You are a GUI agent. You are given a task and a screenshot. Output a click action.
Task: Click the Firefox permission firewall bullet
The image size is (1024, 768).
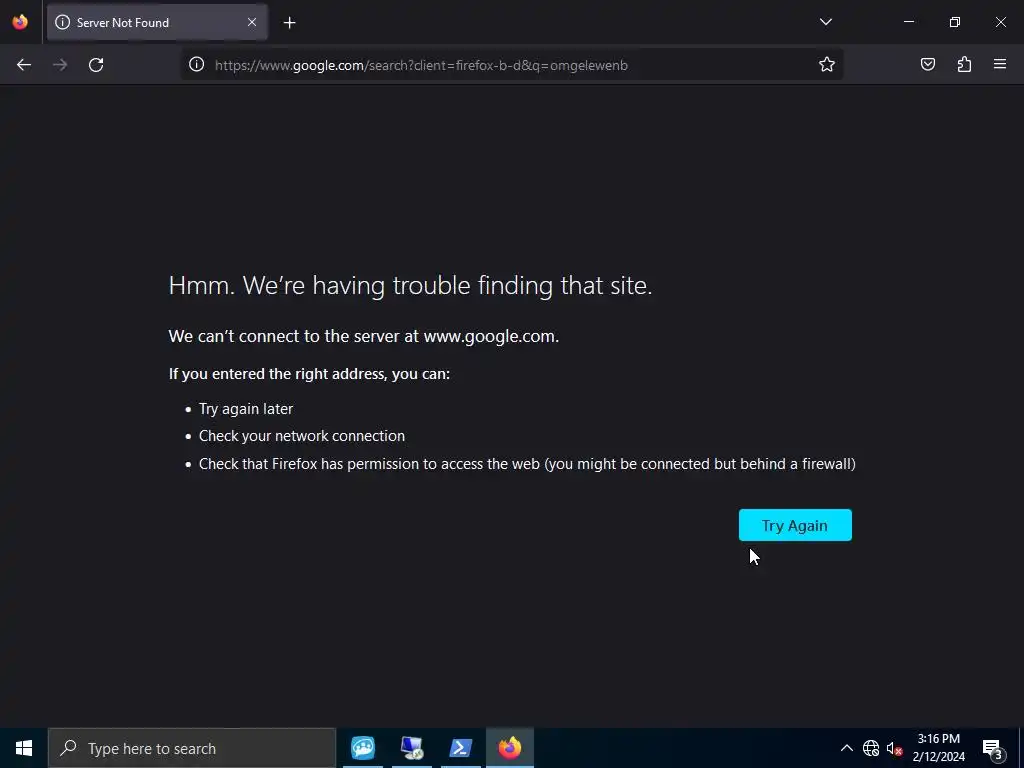[x=527, y=464]
